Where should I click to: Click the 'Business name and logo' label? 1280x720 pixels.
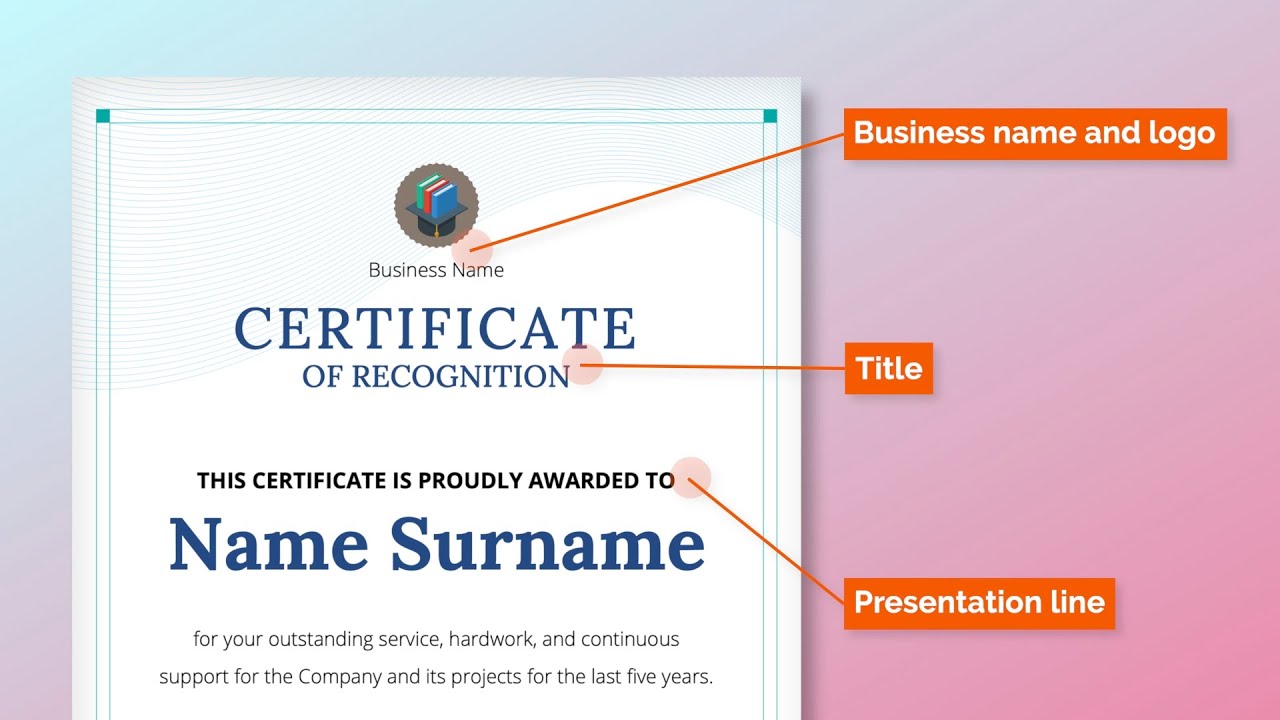[x=1035, y=134]
